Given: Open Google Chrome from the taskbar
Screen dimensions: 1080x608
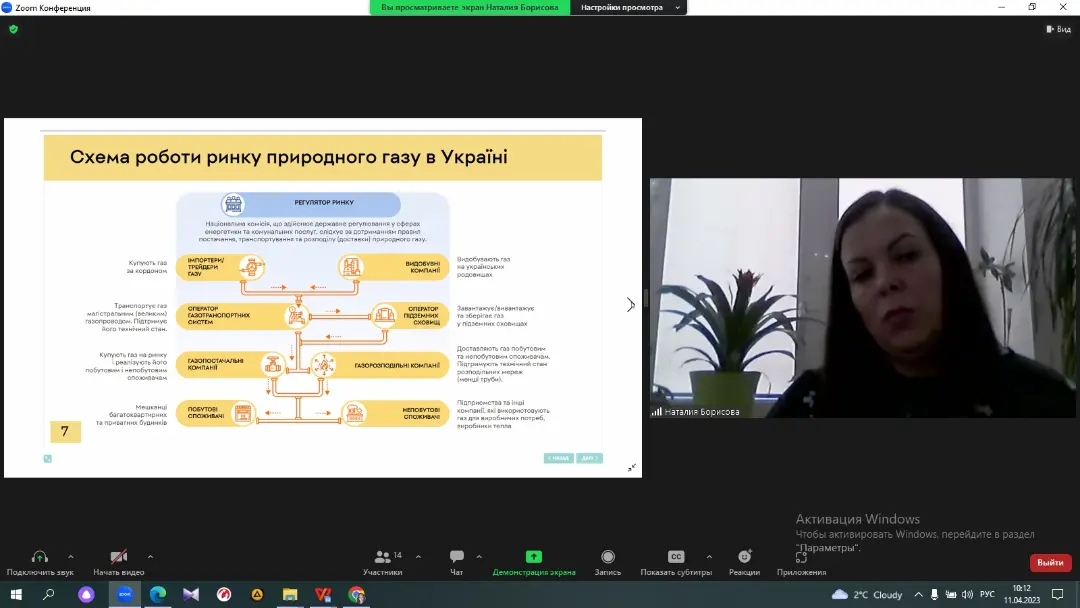Looking at the screenshot, I should coord(357,594).
